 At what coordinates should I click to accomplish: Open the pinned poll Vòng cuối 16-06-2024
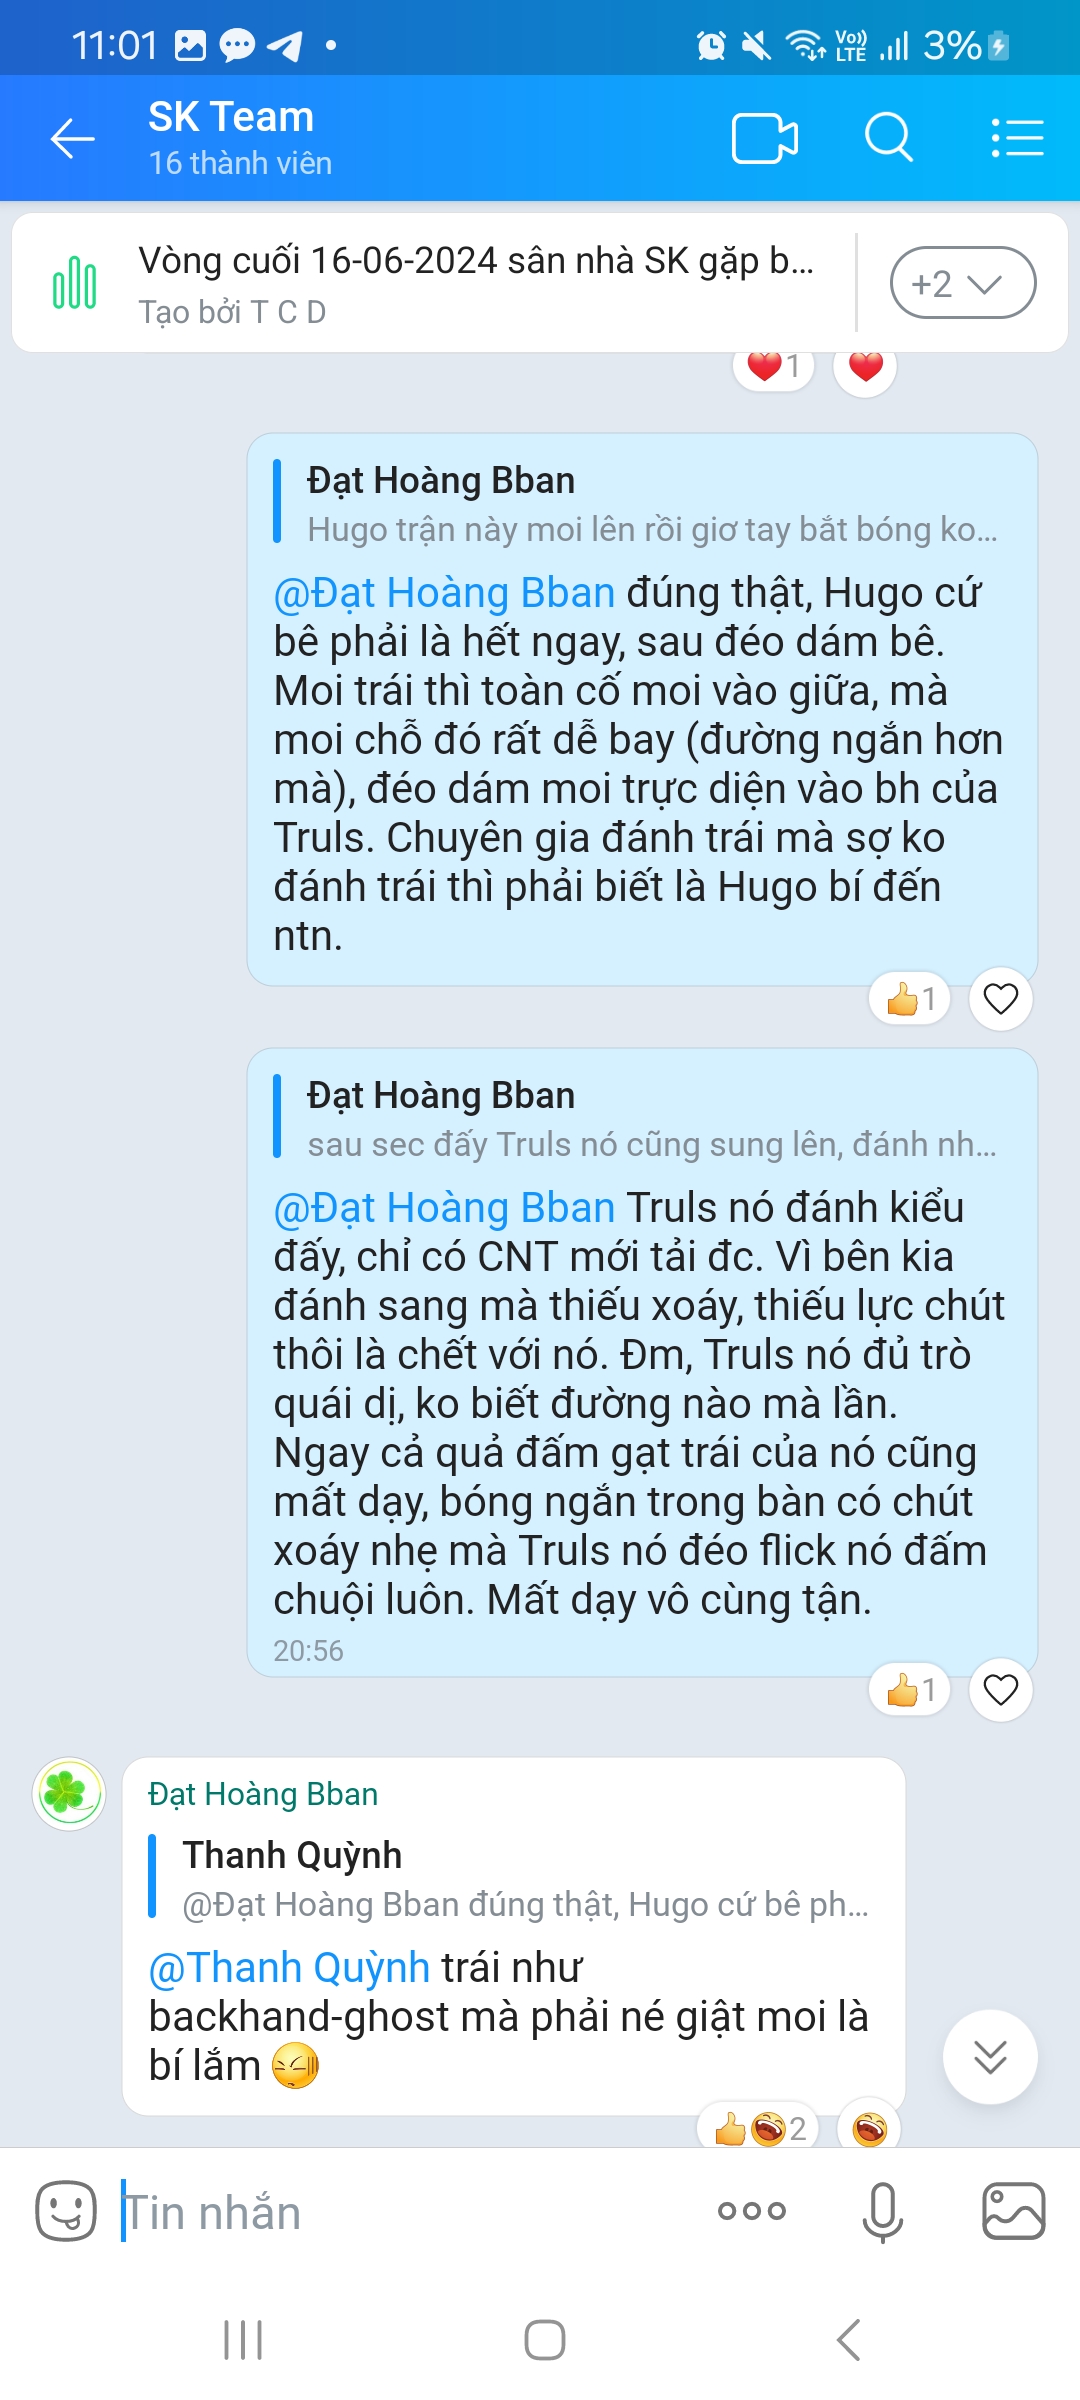pyautogui.click(x=476, y=283)
